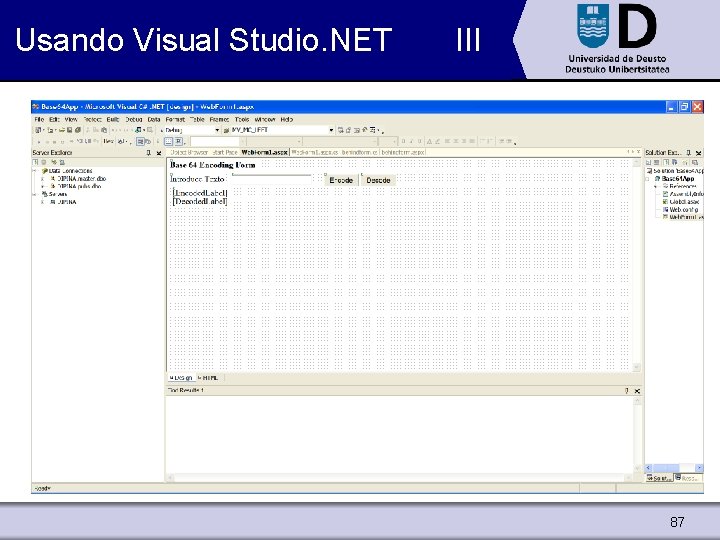720x540 pixels.
Task: Click the last Solution Explorer toolbar icon
Action: point(695,163)
